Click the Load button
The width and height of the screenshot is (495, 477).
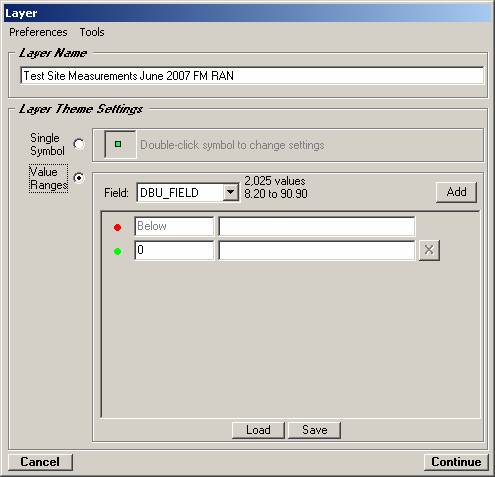pyautogui.click(x=258, y=430)
